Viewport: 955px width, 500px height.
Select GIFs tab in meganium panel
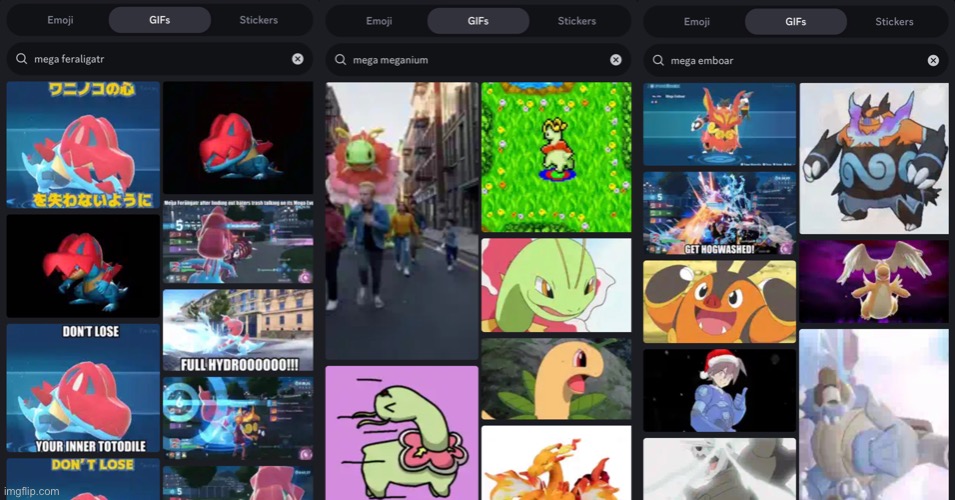478,21
